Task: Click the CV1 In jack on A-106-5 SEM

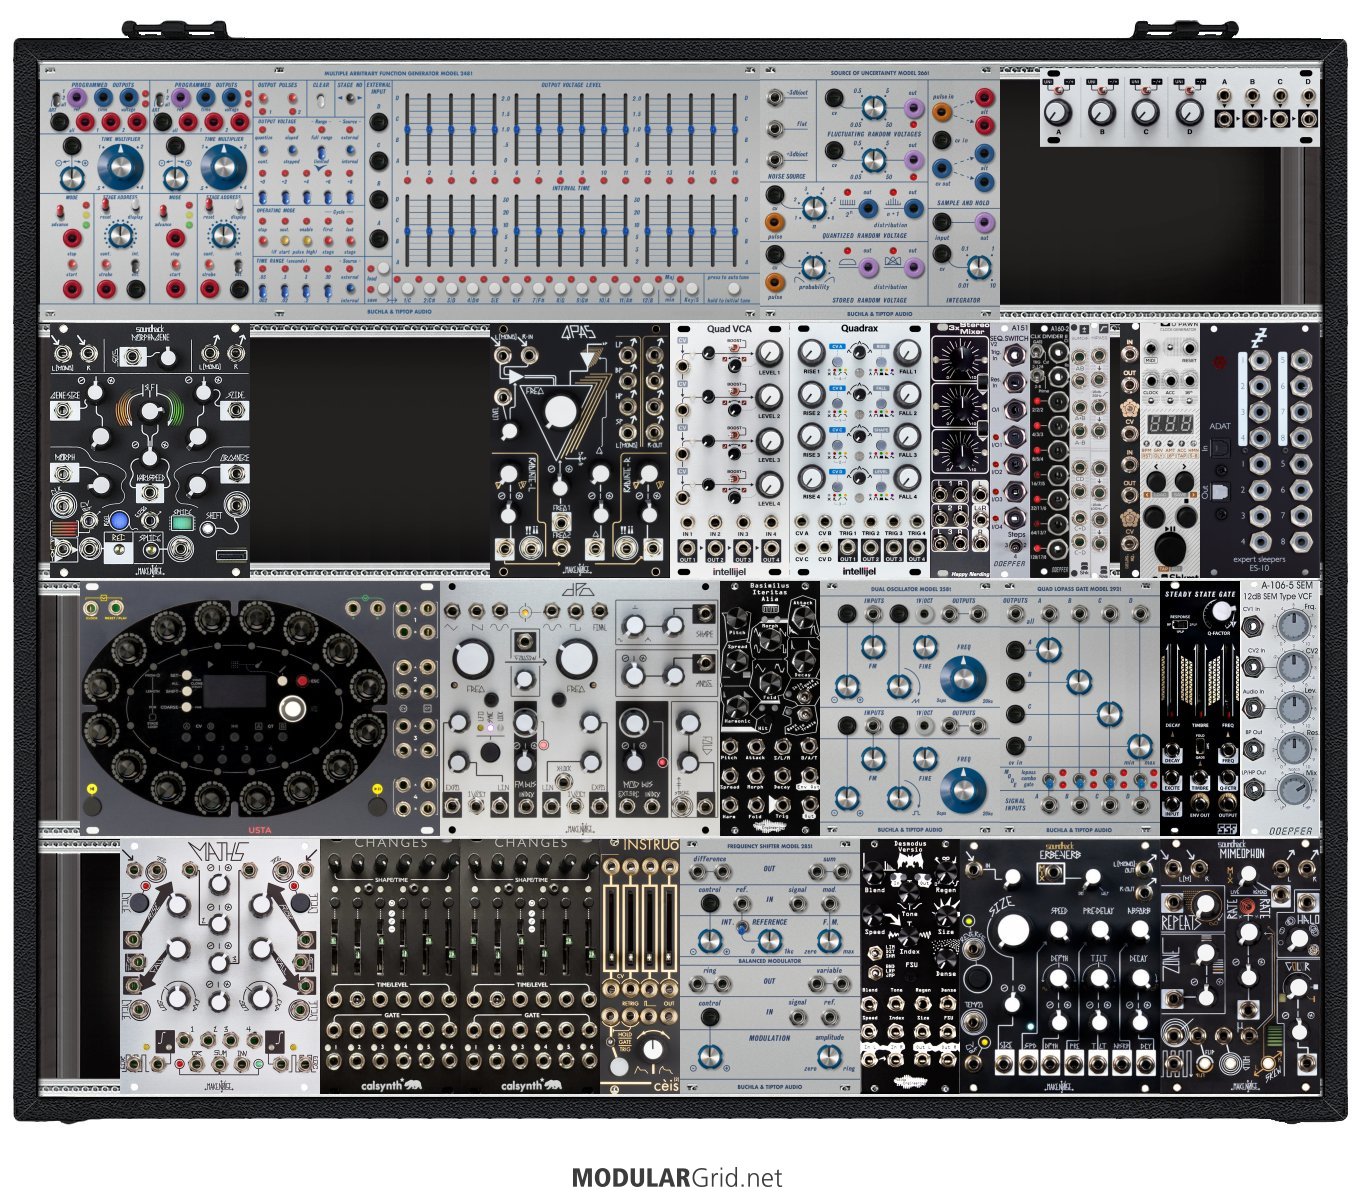Action: coord(1251,627)
